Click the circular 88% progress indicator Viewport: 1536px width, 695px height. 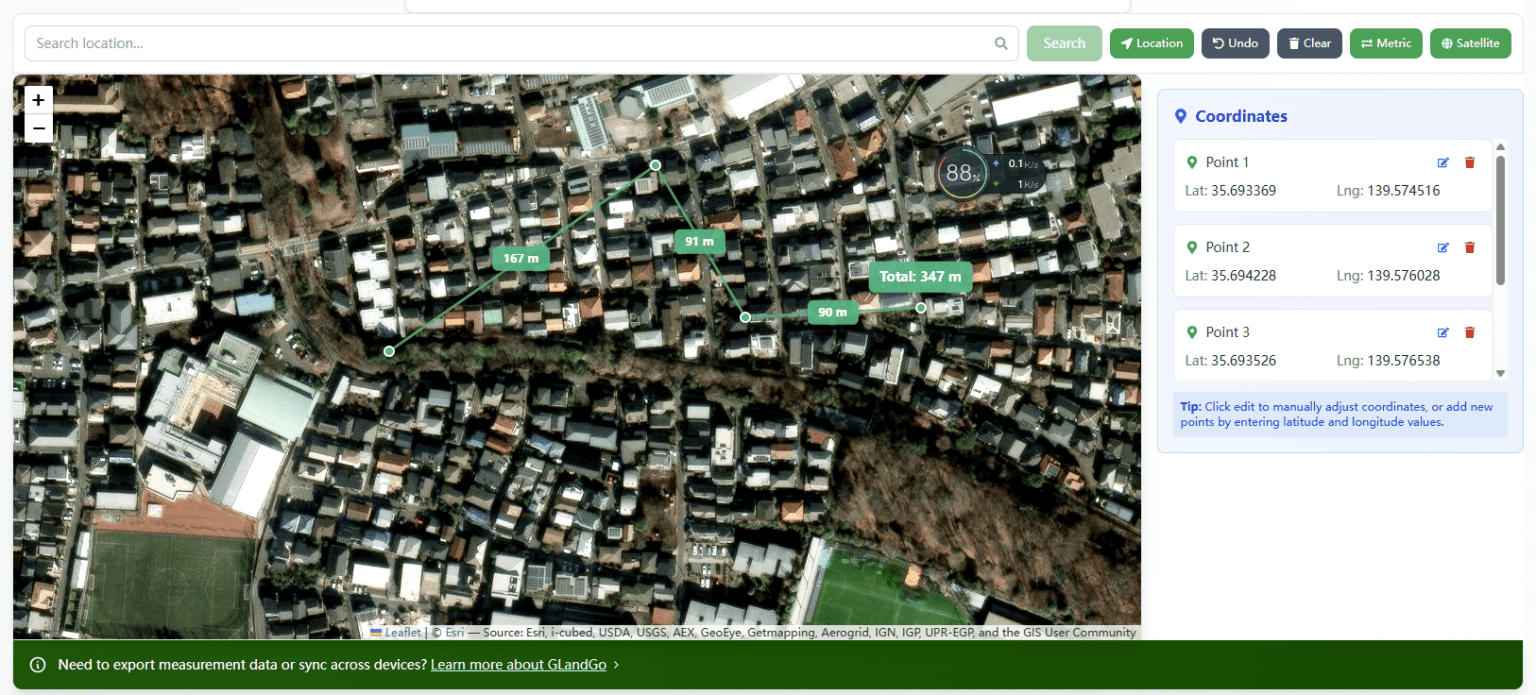960,173
